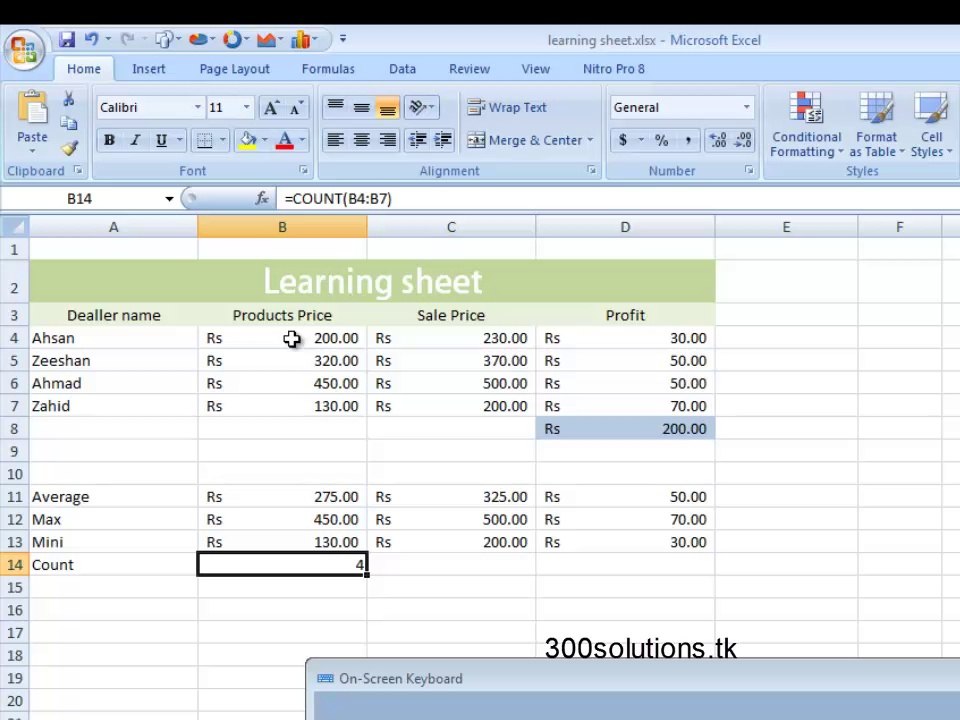960x720 pixels.
Task: Save the workbook with floppy icon
Action: tap(67, 40)
